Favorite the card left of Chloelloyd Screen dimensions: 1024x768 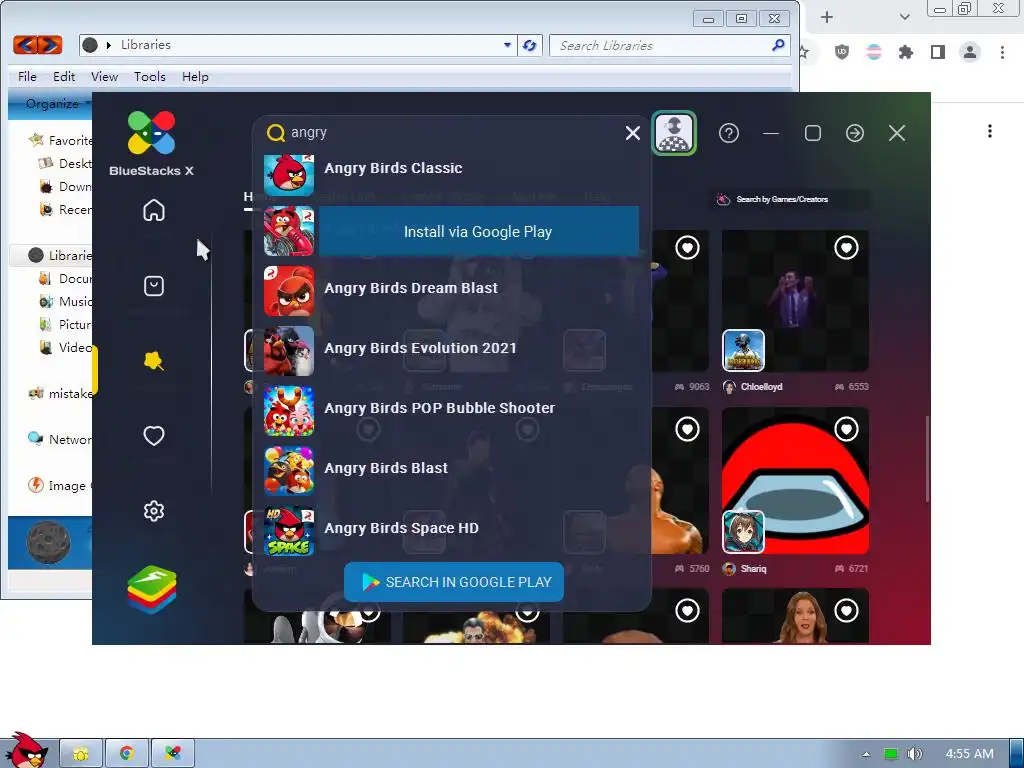coord(687,248)
